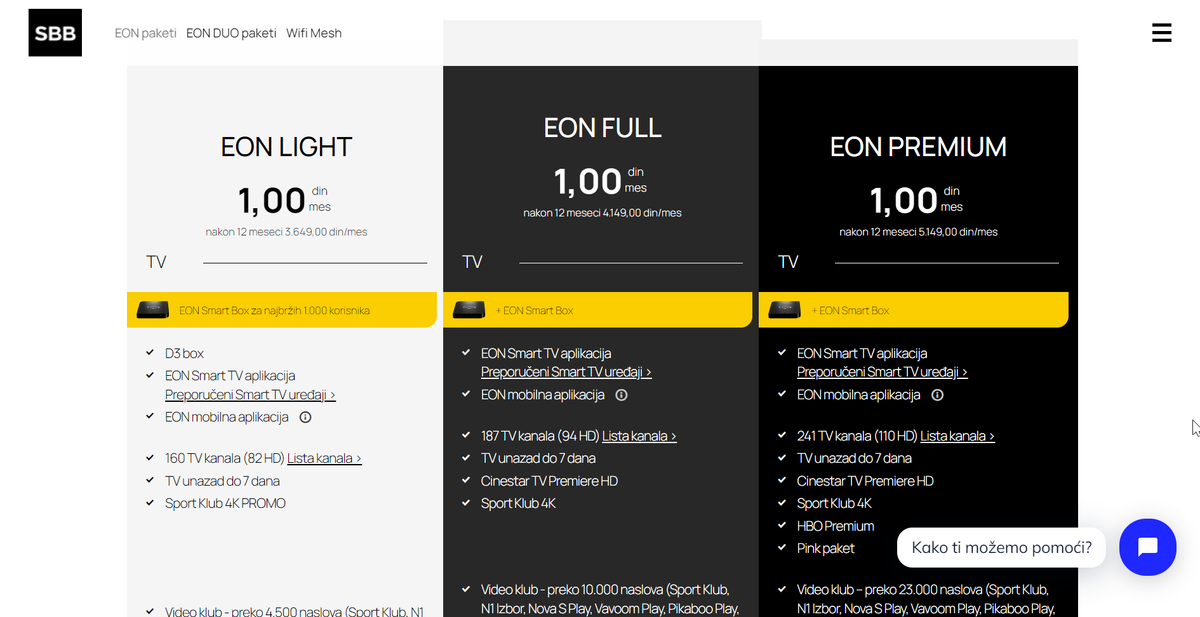Click the TV section label in EON PREMIUM
The height and width of the screenshot is (617, 1200).
click(x=788, y=262)
